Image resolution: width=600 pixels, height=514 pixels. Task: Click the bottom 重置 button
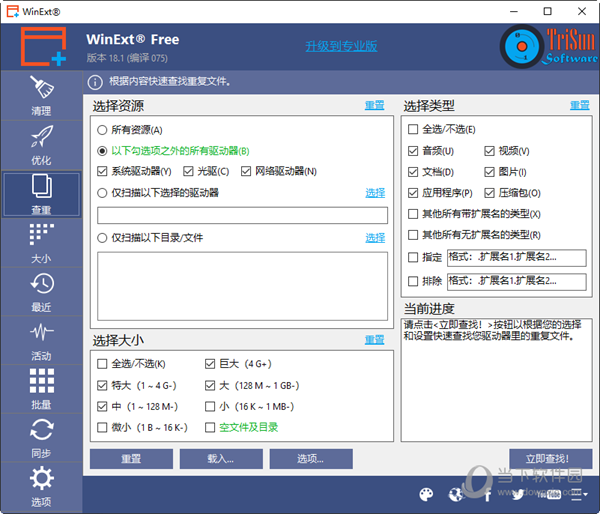(131, 459)
